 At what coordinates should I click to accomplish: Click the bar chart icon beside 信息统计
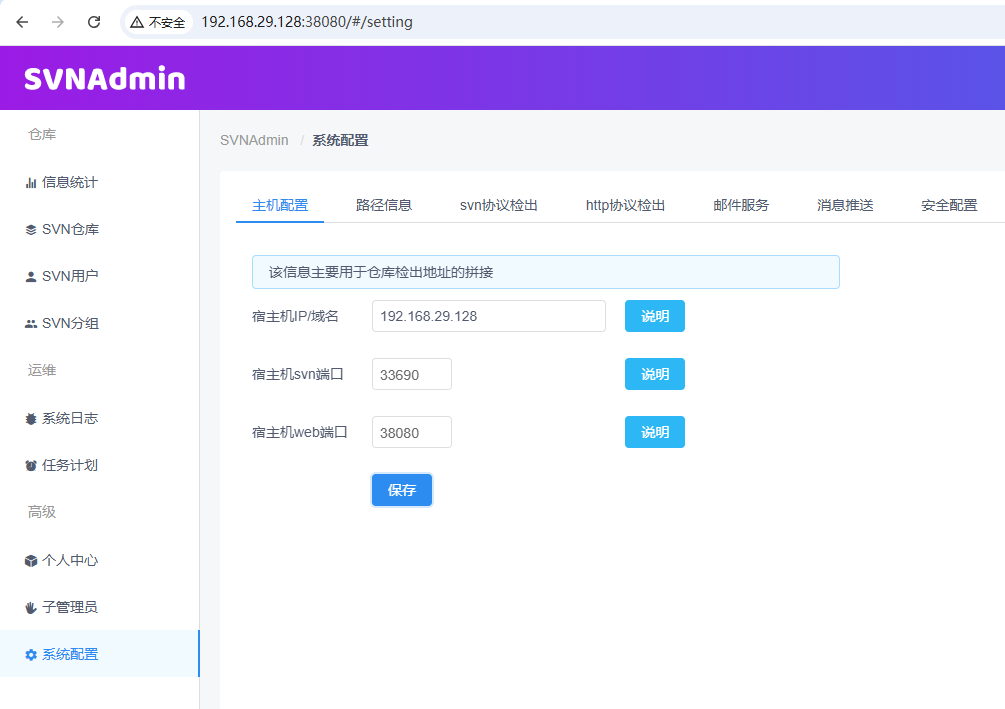coord(31,183)
